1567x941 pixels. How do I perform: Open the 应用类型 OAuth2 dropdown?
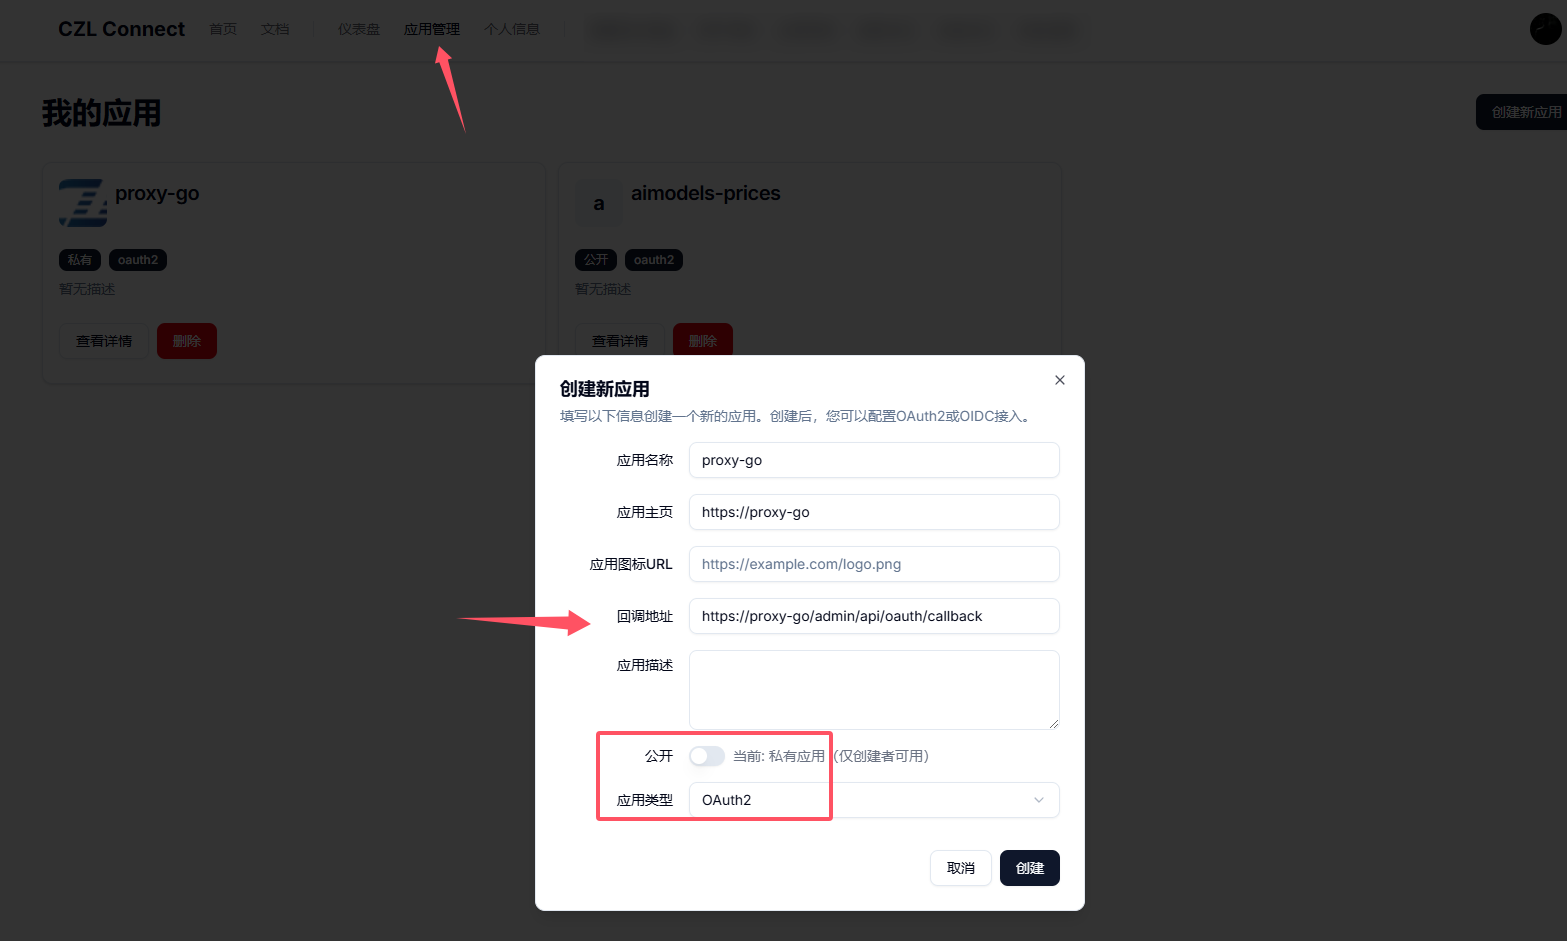pos(874,800)
